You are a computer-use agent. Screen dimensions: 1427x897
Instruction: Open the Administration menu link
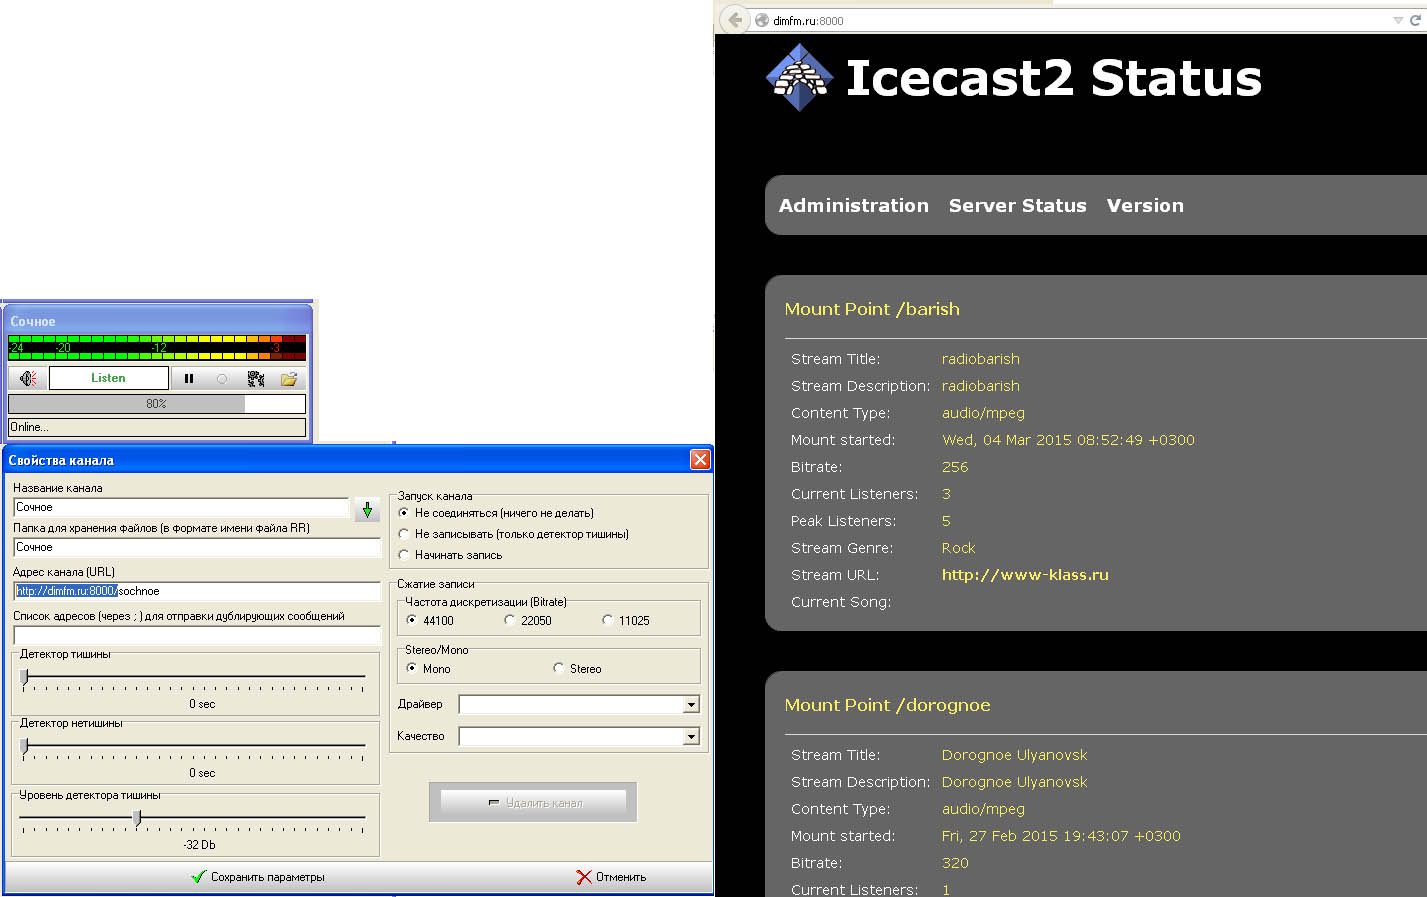854,205
